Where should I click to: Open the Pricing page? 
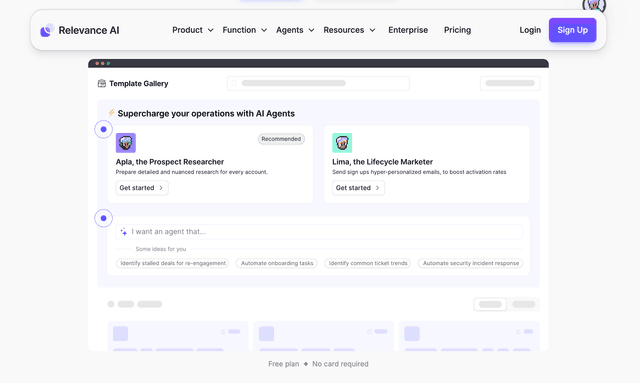point(457,30)
